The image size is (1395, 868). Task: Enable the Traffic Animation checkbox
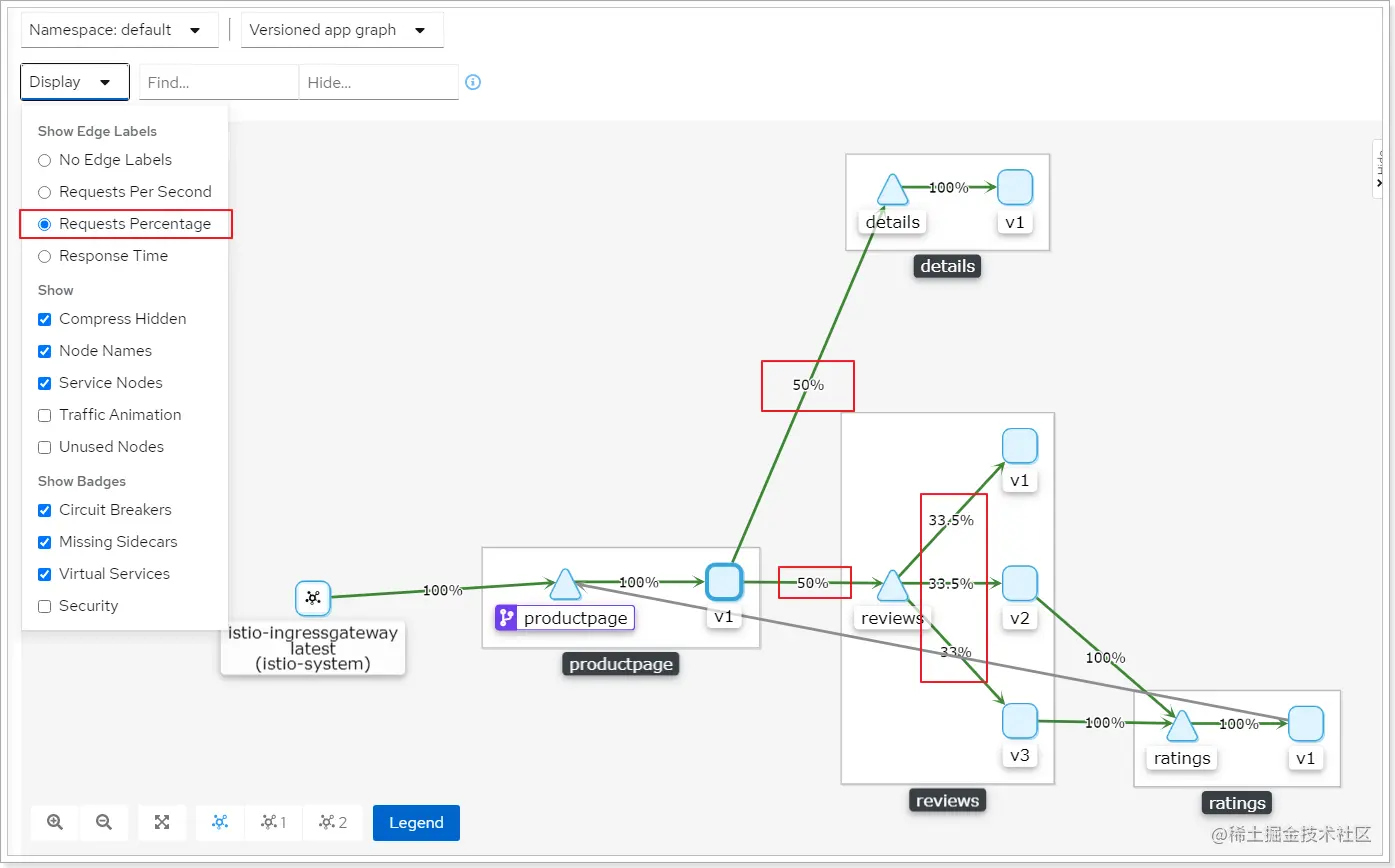point(44,415)
